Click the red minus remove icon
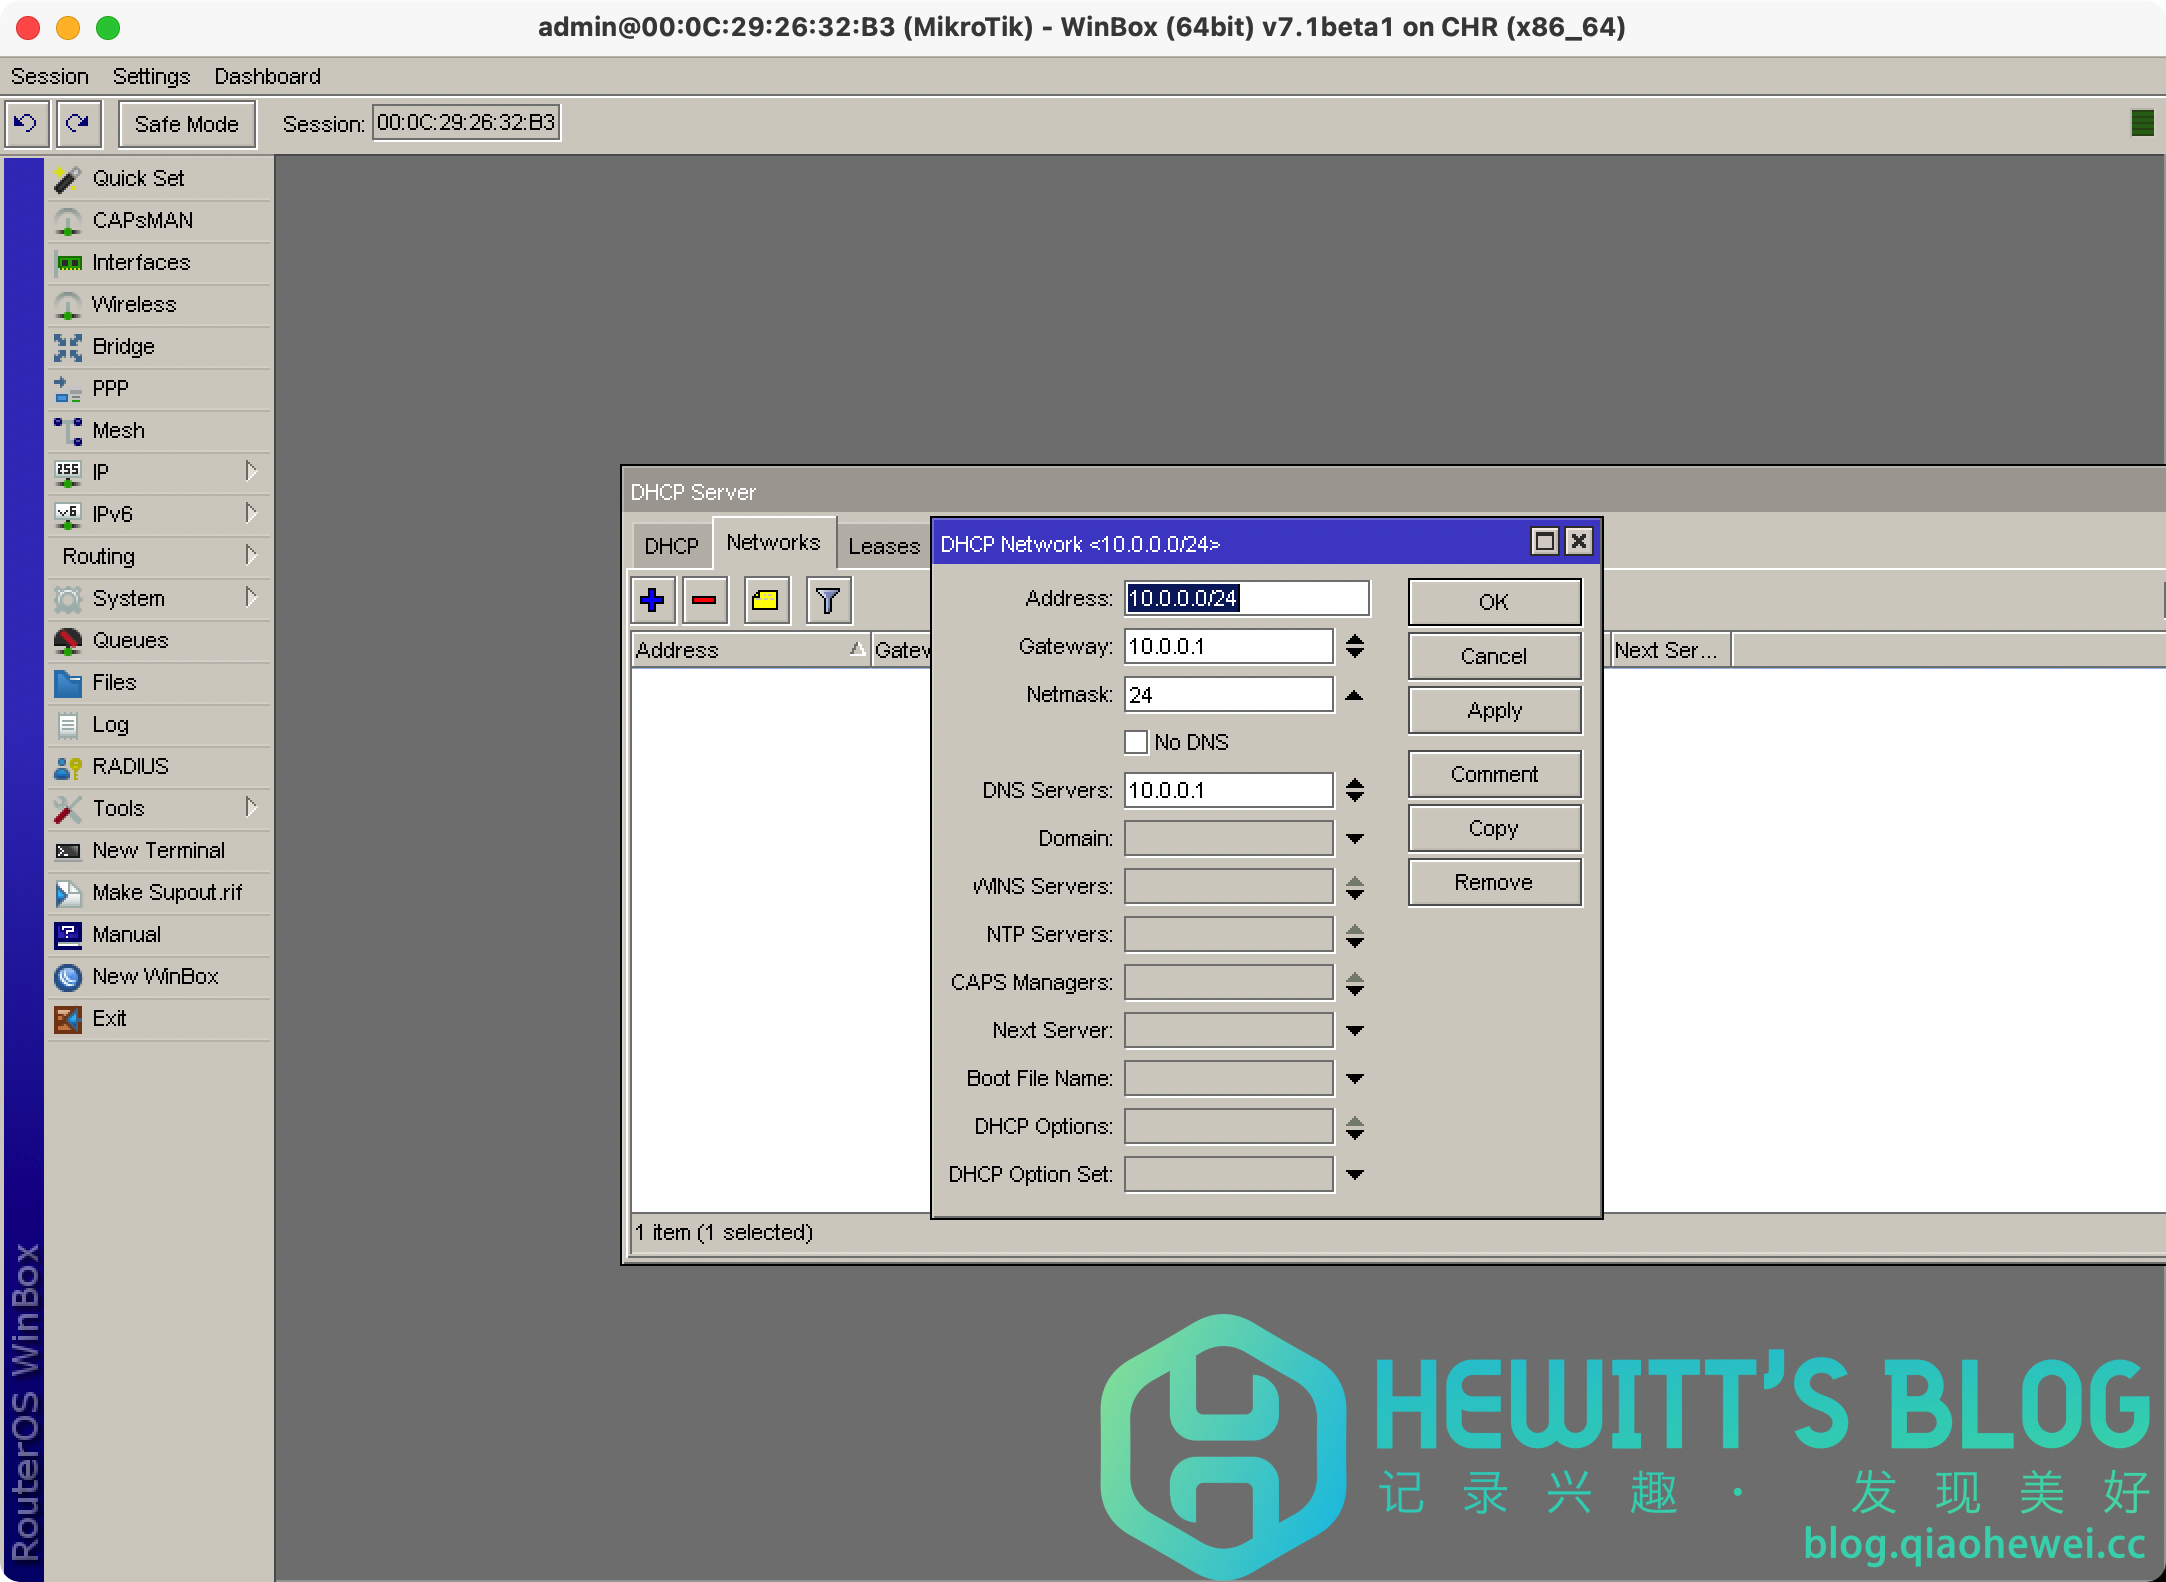2166x1582 pixels. [x=704, y=600]
